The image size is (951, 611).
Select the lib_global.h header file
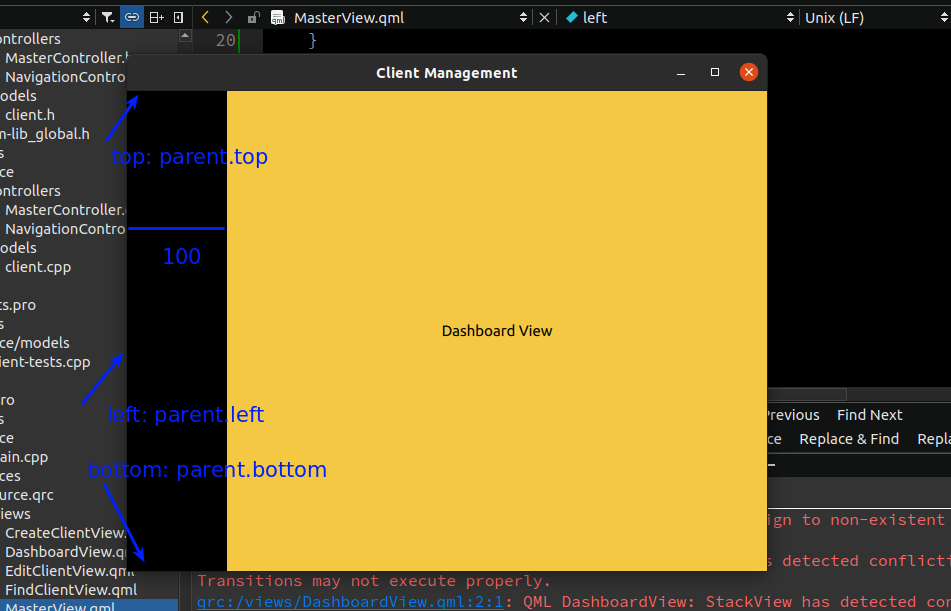45,133
